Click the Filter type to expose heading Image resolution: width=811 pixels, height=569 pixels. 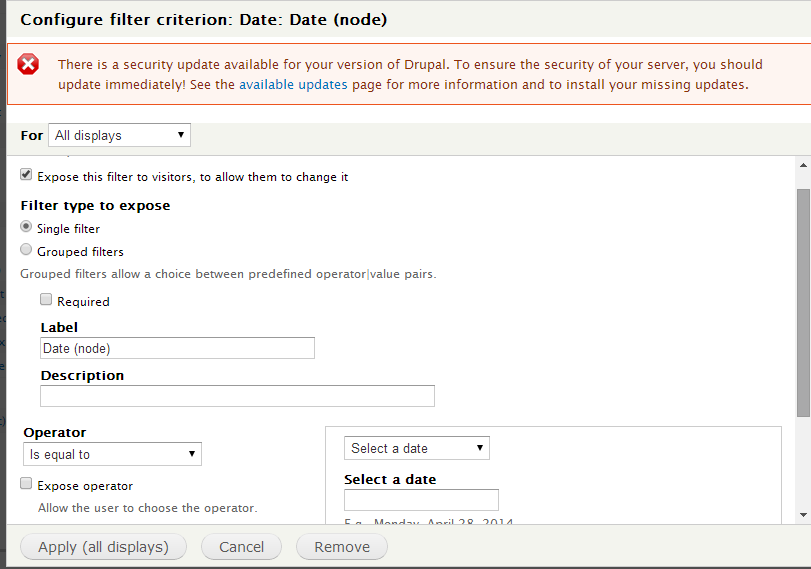(x=95, y=205)
